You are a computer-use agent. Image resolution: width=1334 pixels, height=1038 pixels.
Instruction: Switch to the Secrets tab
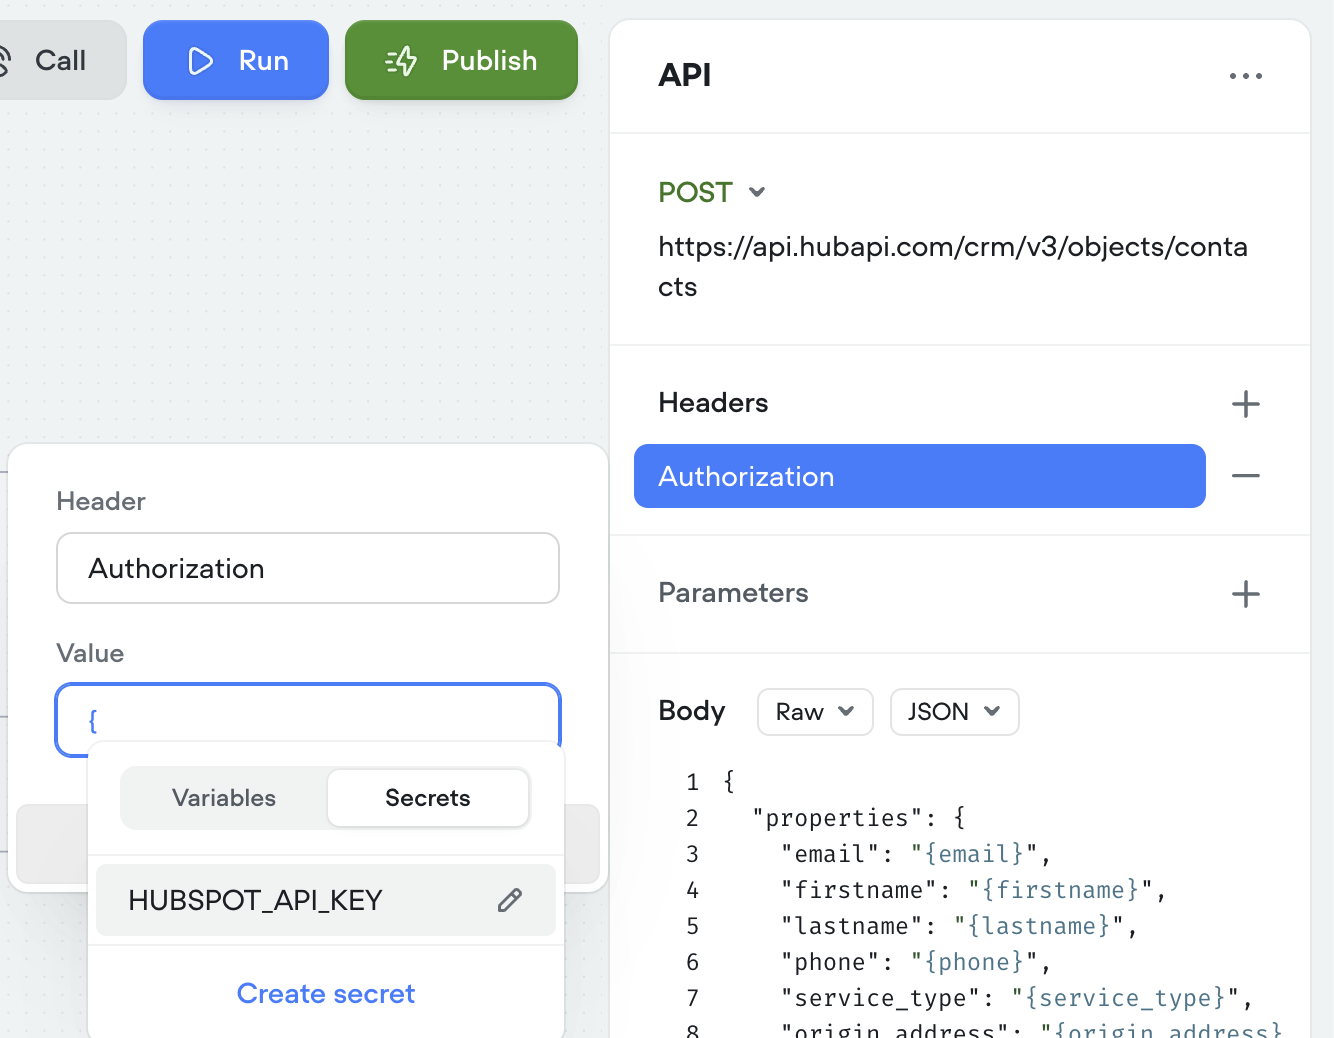[428, 798]
